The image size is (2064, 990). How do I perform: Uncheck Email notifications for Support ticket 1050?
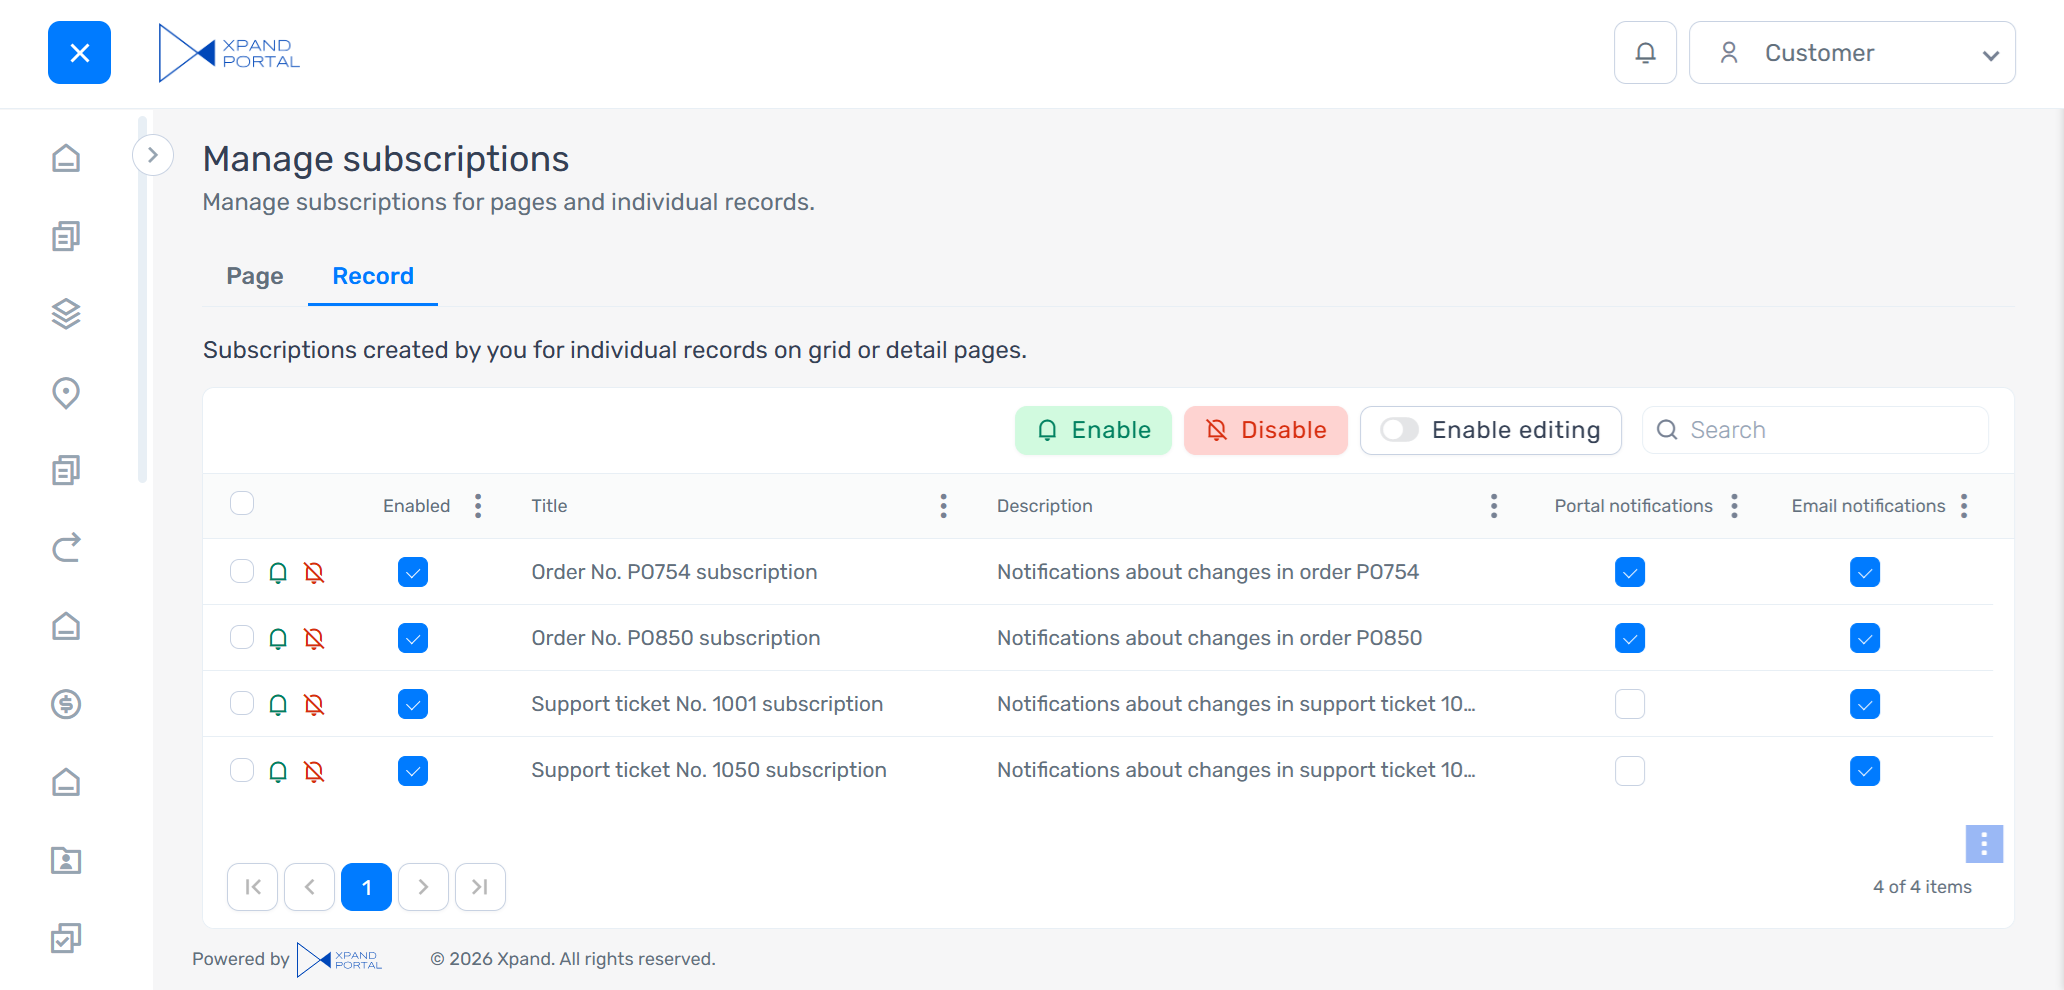[1864, 771]
